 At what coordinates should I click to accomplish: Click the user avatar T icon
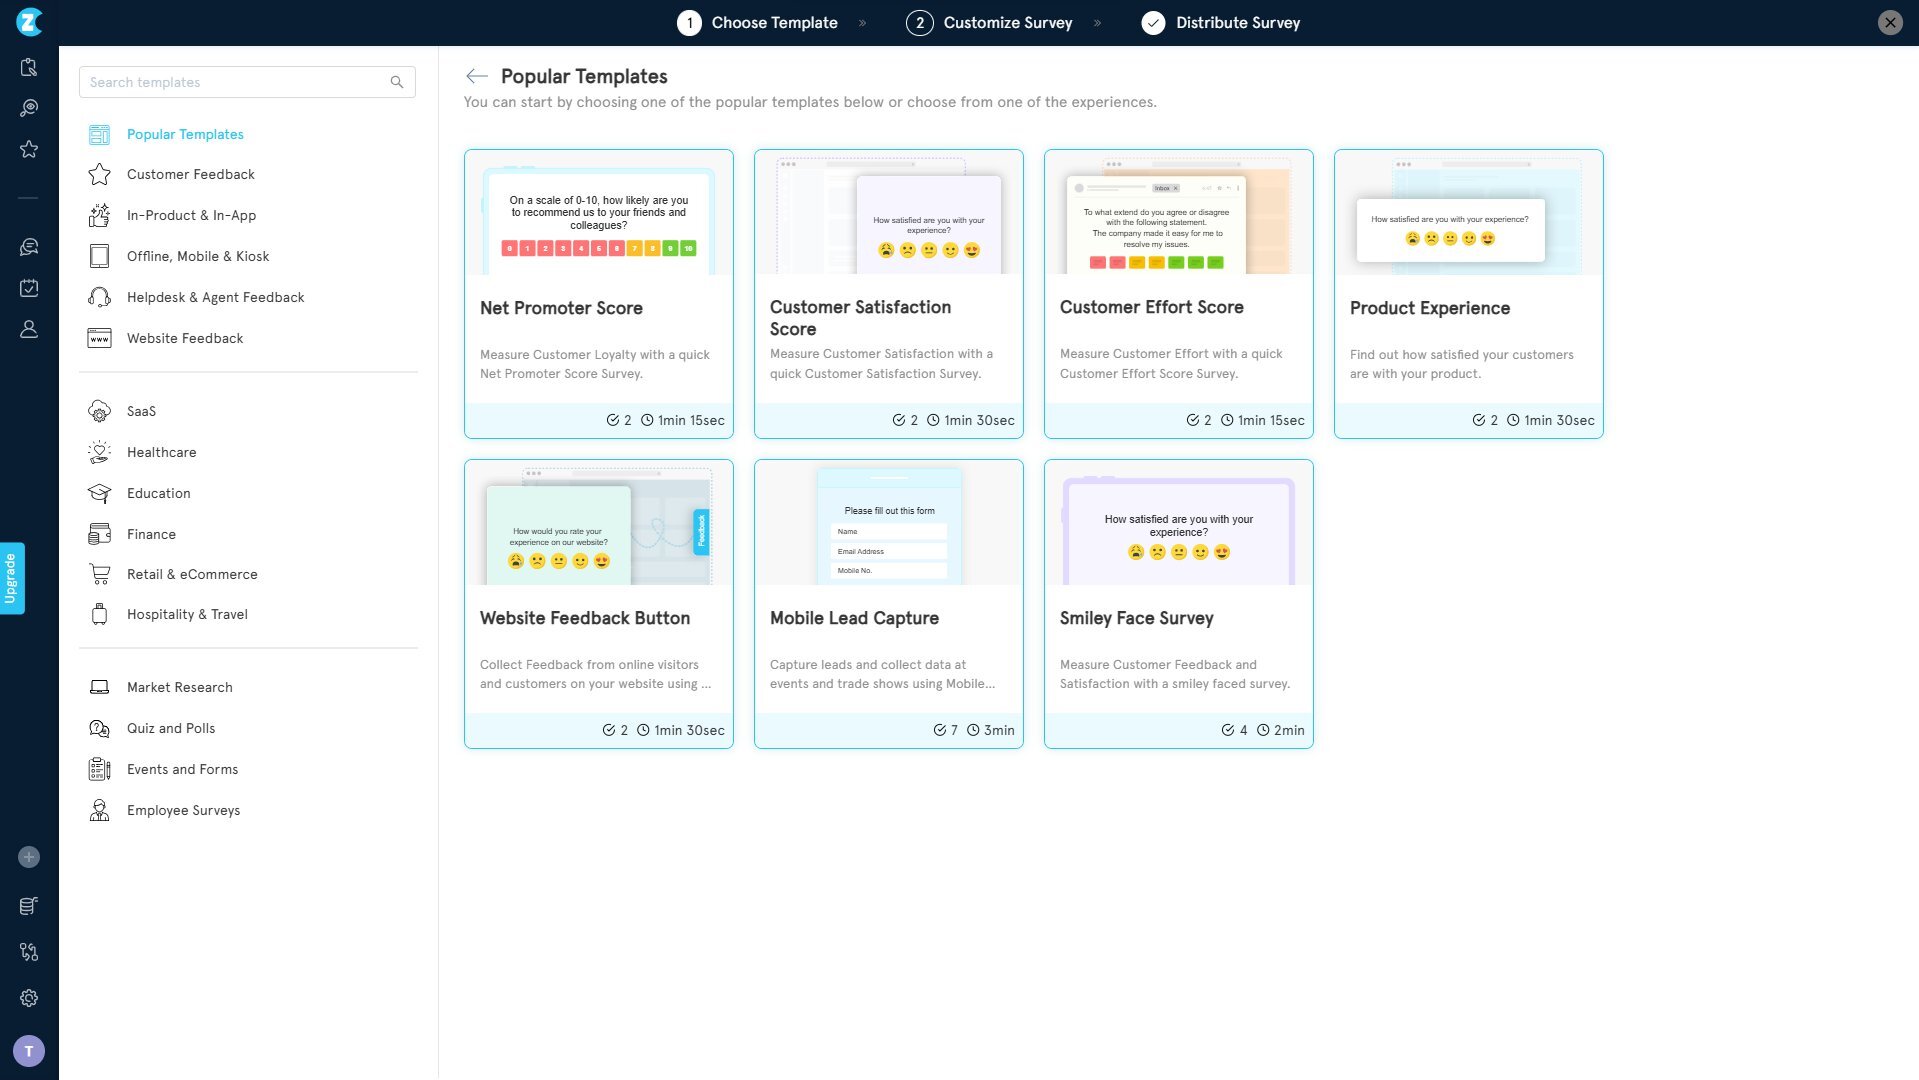(29, 1051)
